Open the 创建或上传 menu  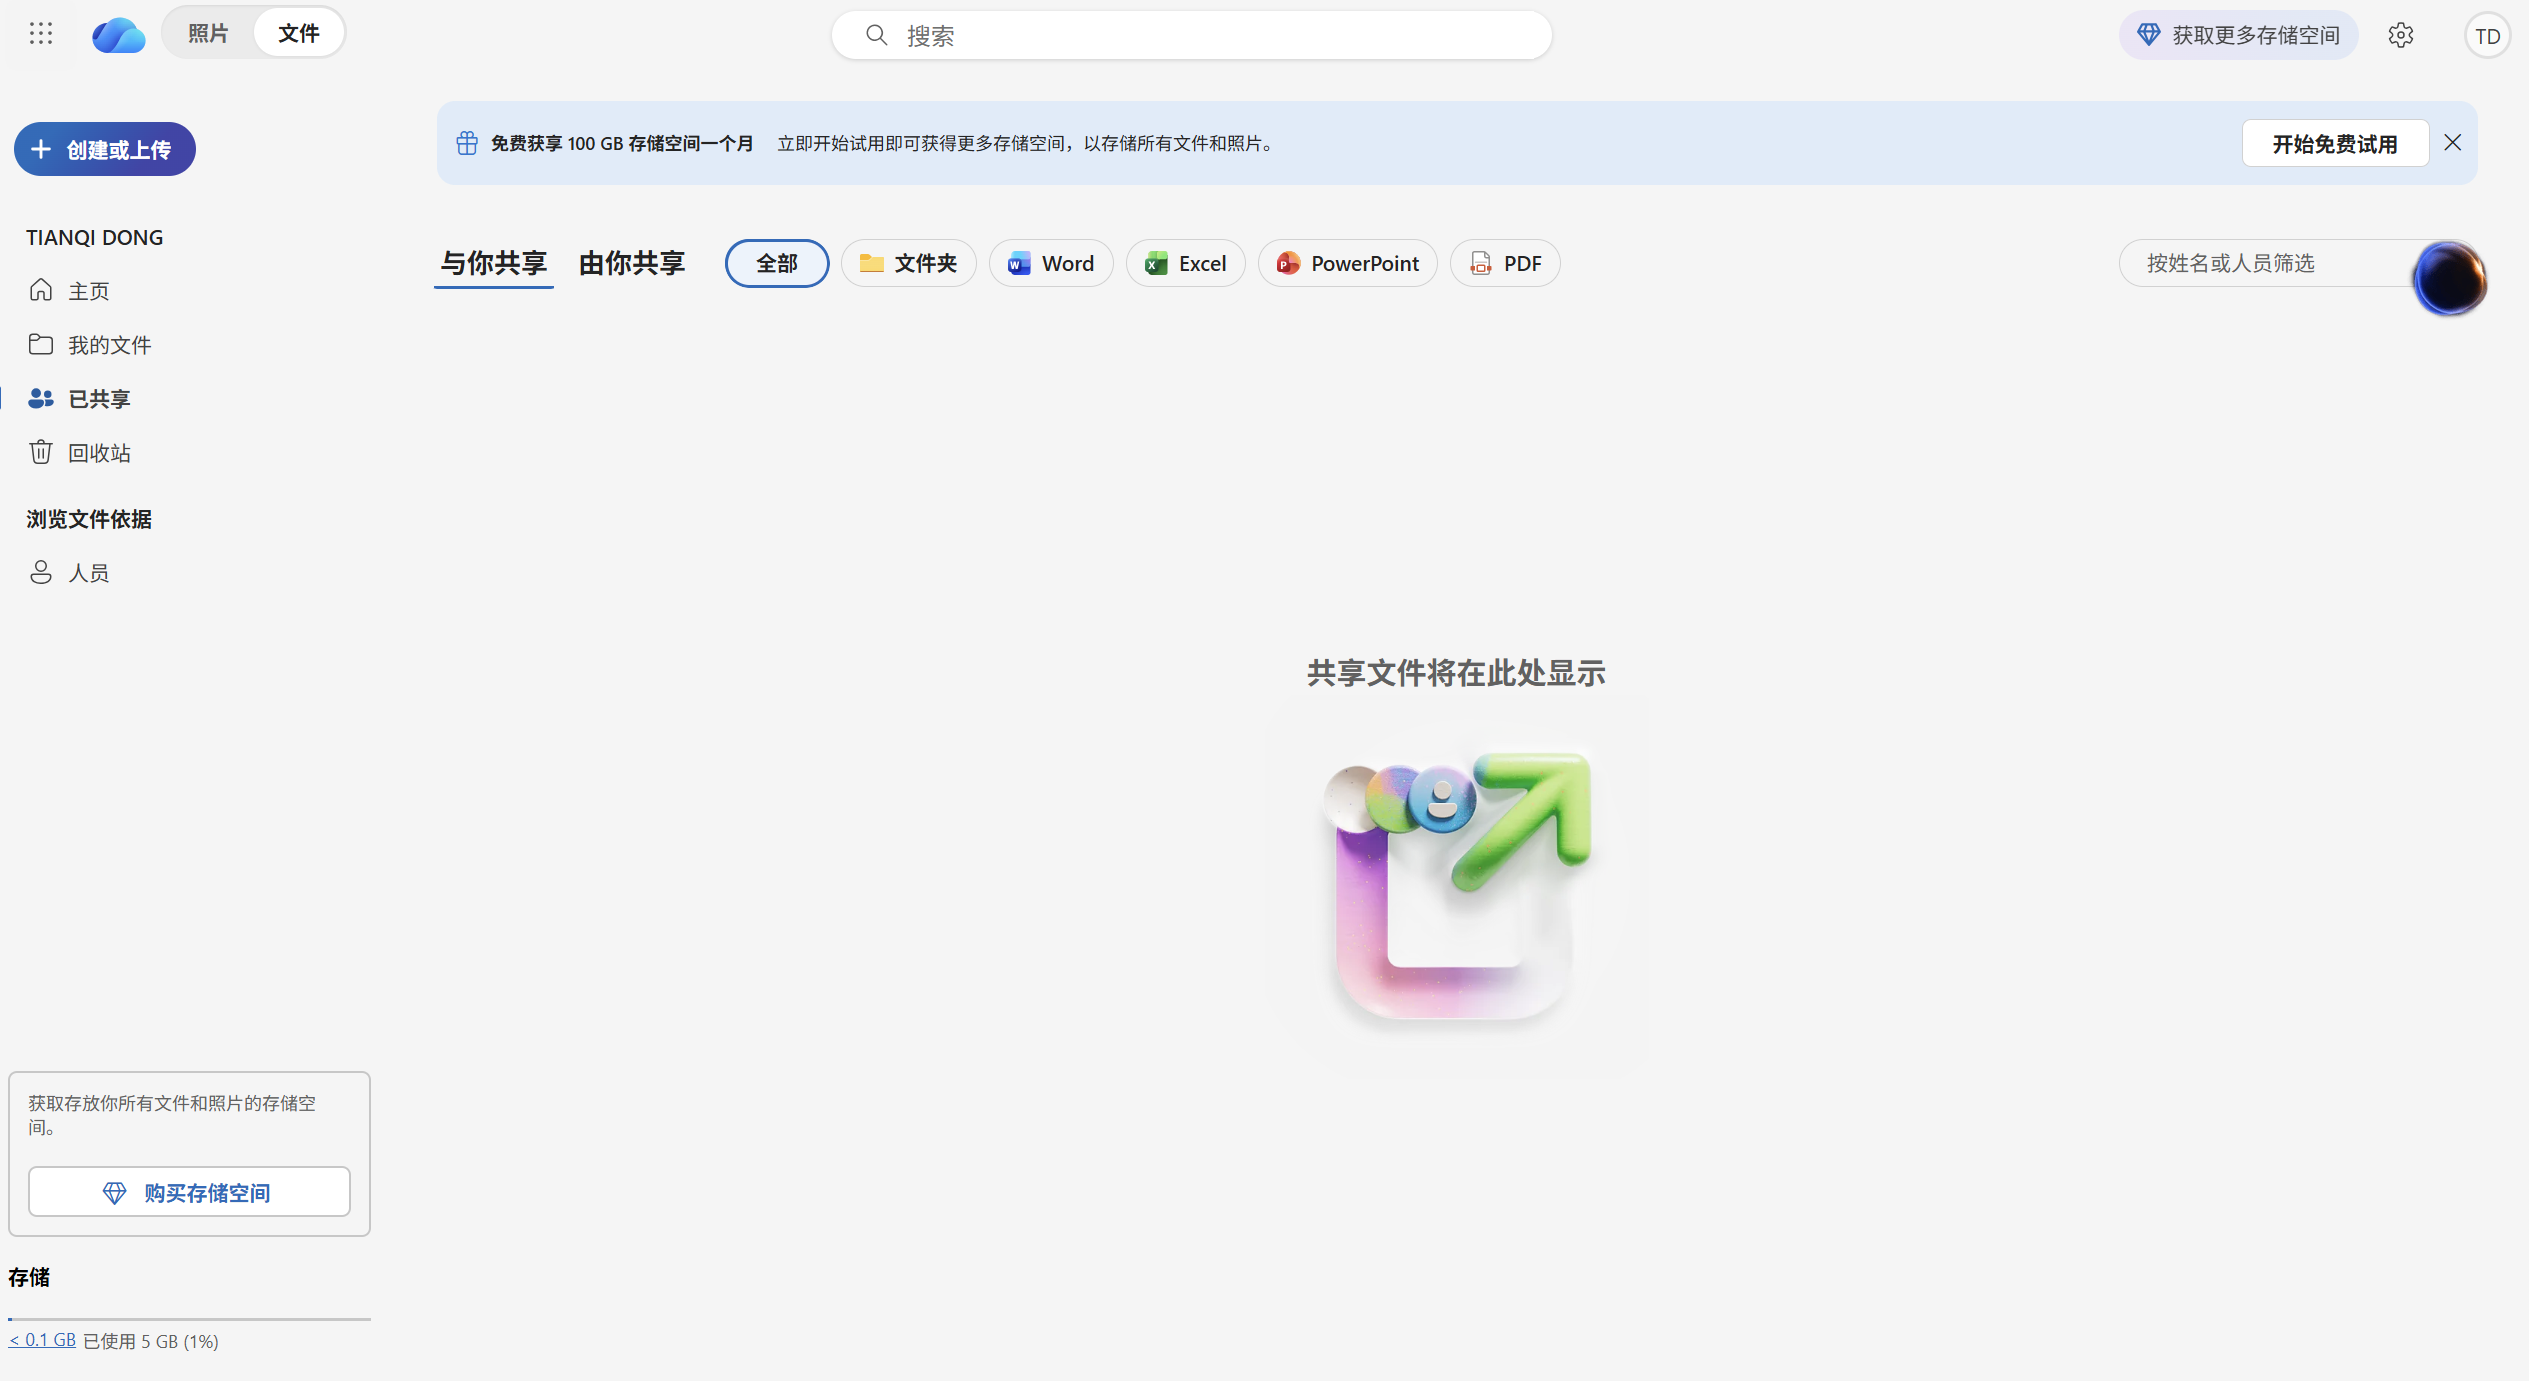click(104, 148)
